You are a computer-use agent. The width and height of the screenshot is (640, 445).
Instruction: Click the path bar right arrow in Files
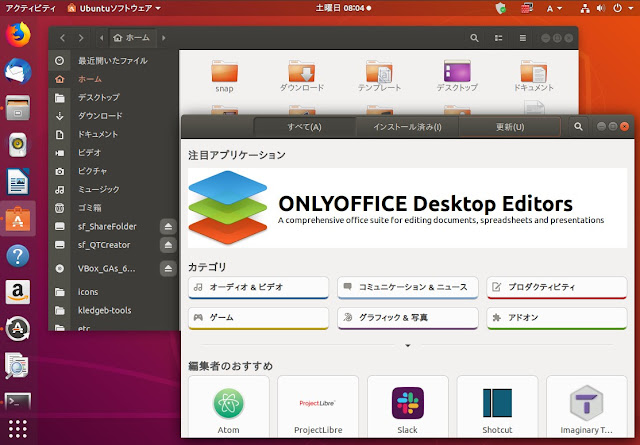164,38
